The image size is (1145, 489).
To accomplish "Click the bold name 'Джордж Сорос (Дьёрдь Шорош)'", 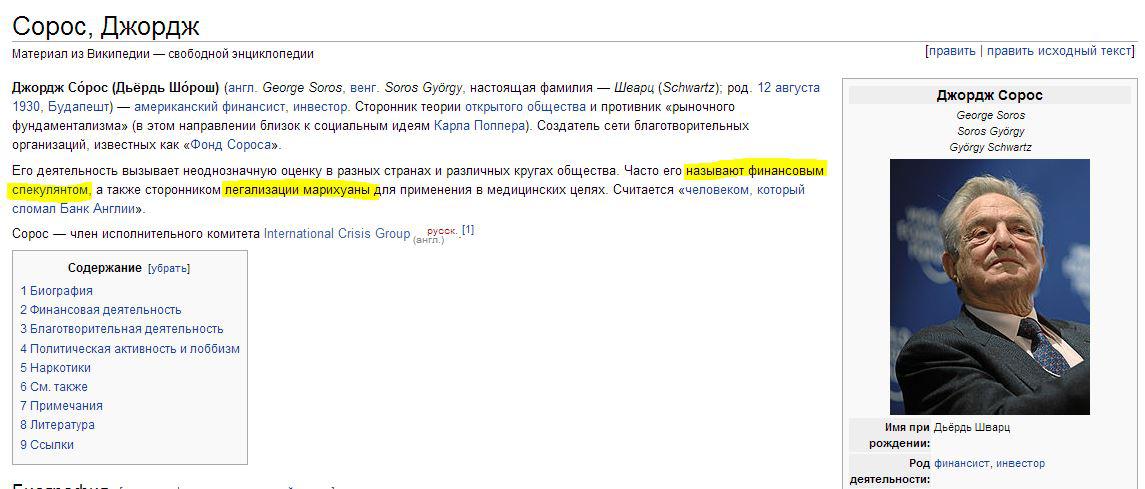I will pyautogui.click(x=116, y=88).
